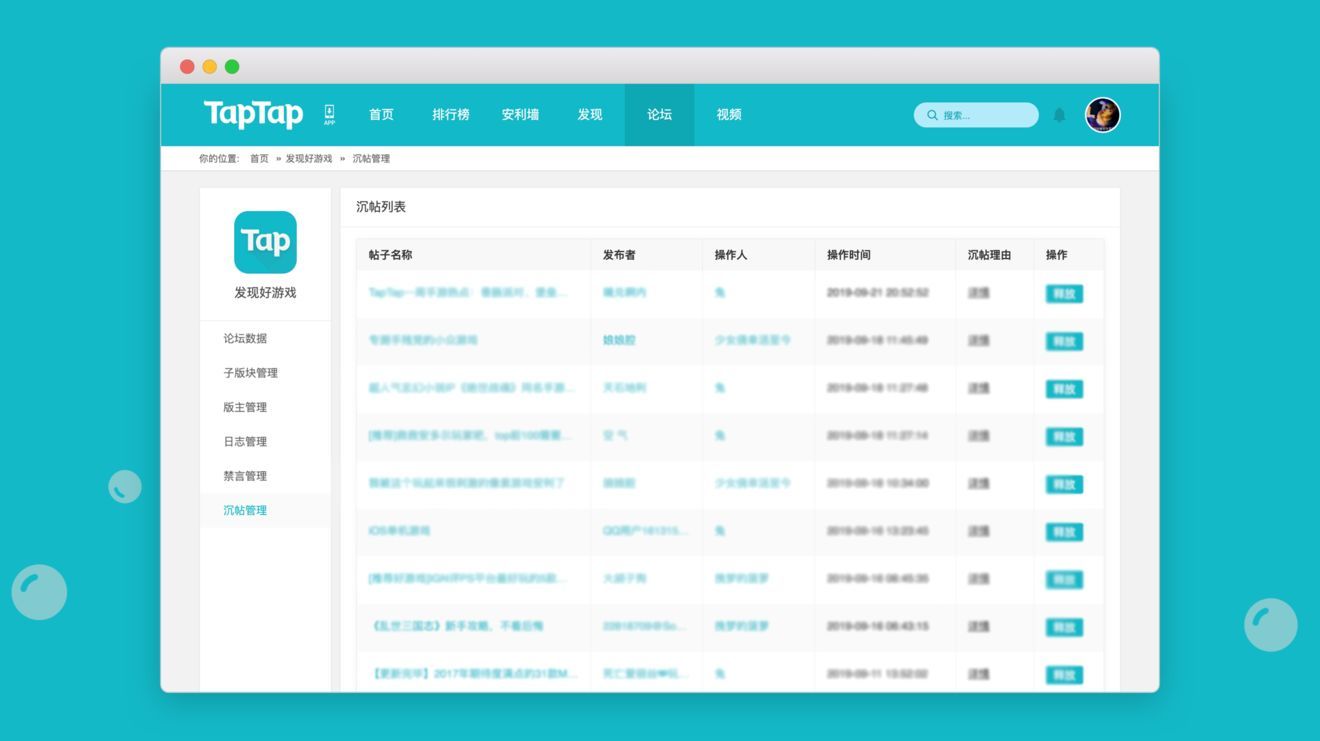1320x741 pixels.
Task: Go to the 排行榜 nav item
Action: tap(450, 115)
